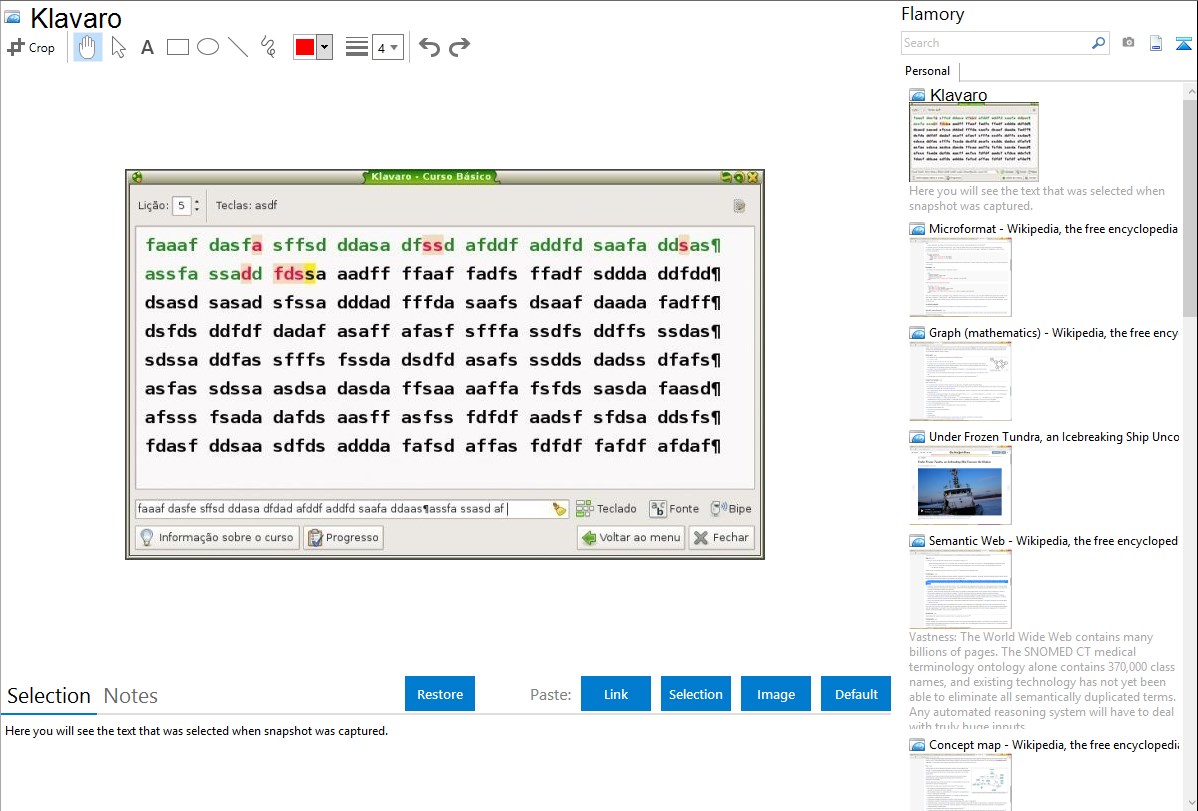
Task: Open the Progresso button
Action: (x=343, y=537)
